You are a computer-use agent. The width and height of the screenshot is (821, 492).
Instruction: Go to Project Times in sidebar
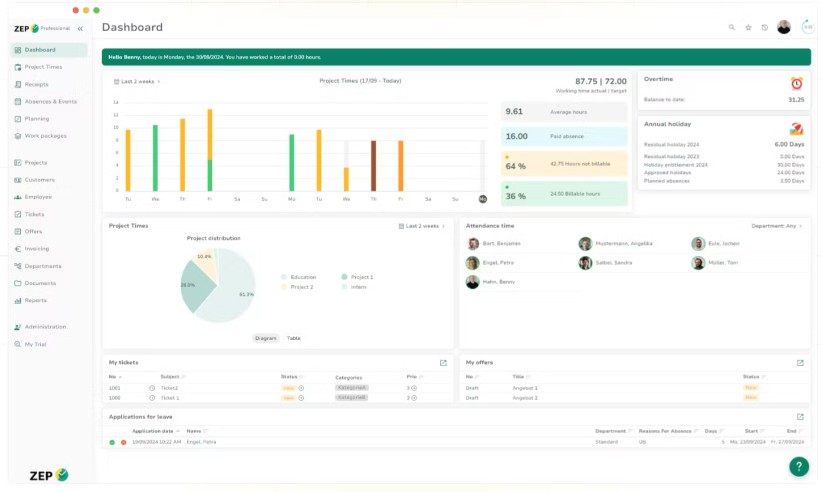43,67
